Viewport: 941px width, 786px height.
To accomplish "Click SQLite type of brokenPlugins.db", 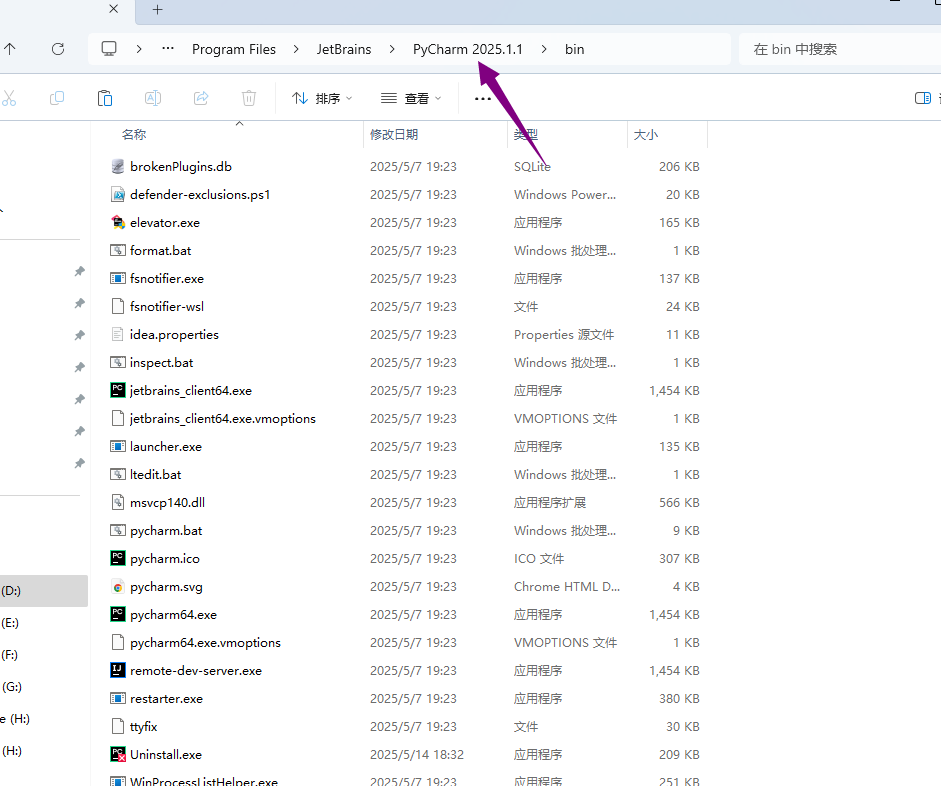I will pos(532,167).
